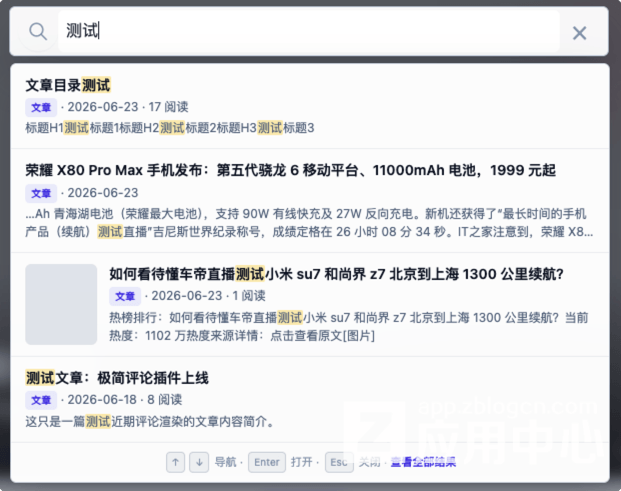Click the up arrow navigation key hint

175,462
